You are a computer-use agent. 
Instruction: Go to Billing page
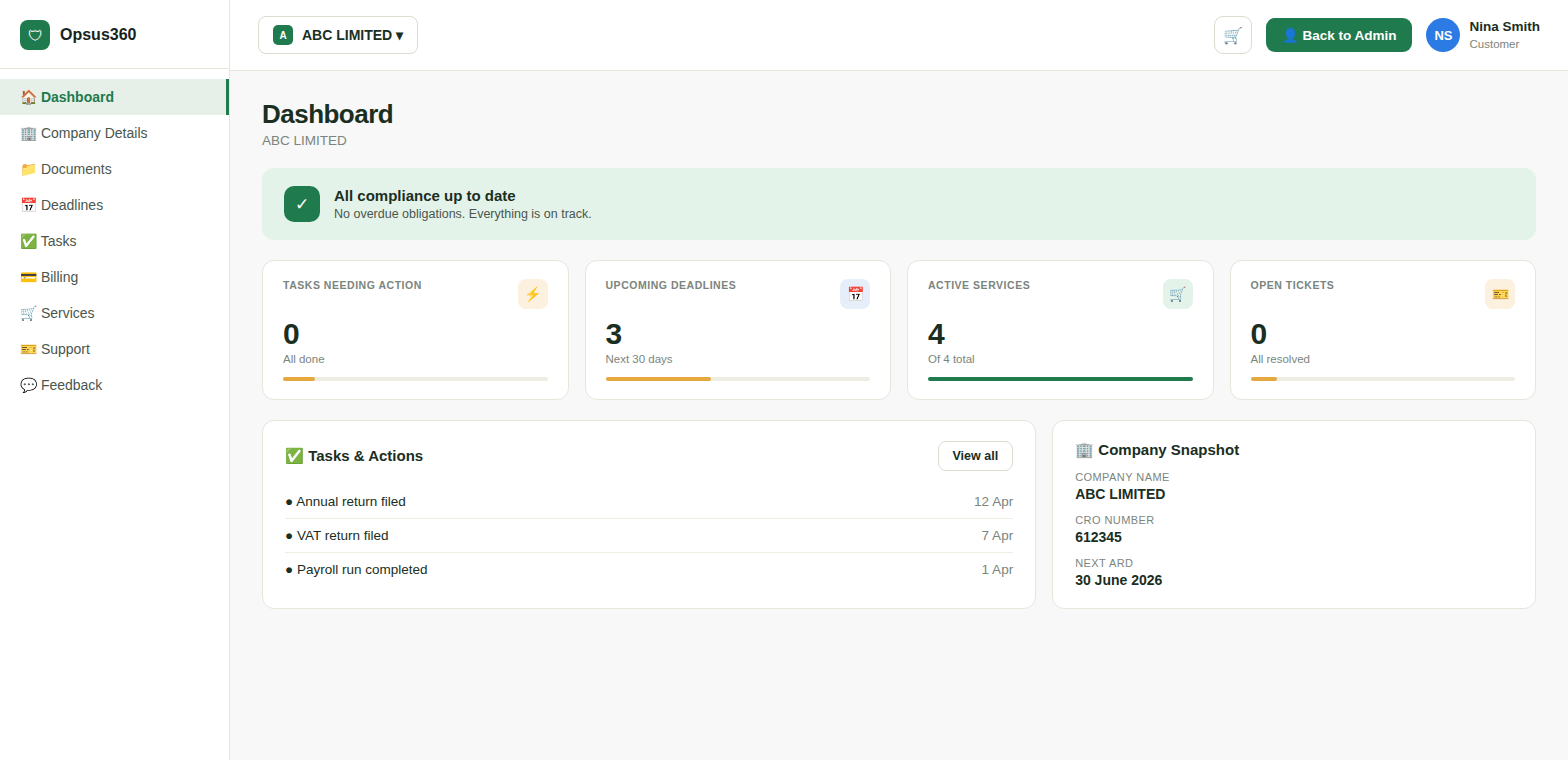point(114,277)
